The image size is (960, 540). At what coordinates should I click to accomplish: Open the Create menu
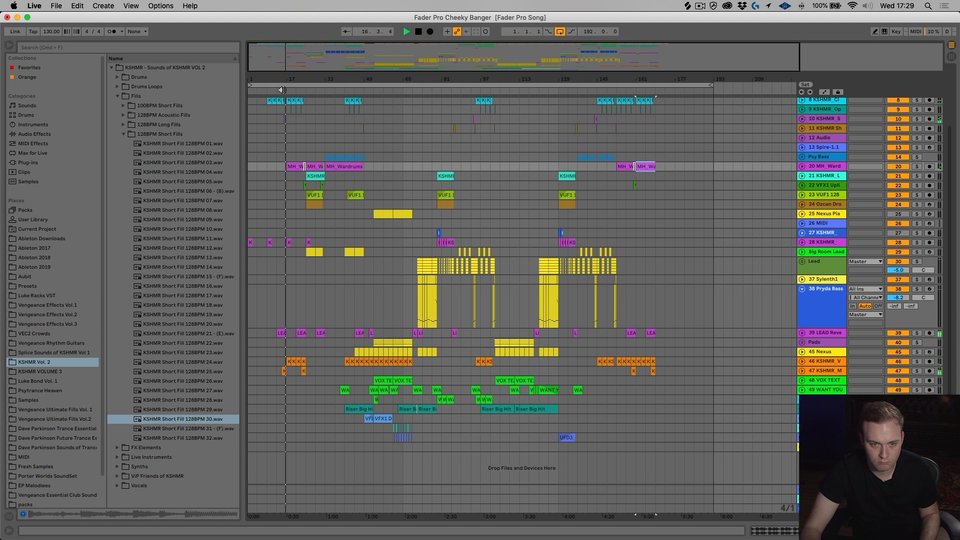click(x=103, y=6)
